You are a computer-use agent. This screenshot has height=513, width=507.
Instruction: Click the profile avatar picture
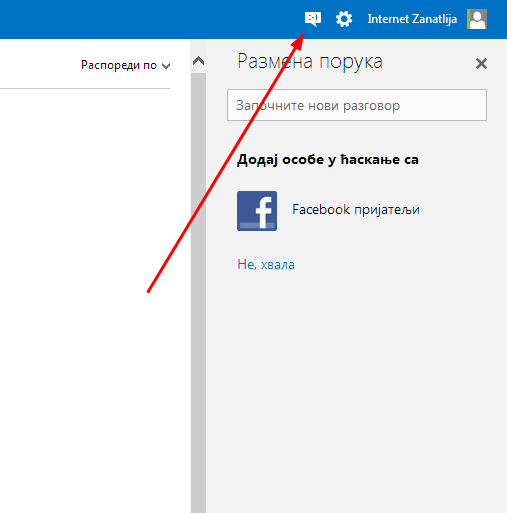point(477,19)
